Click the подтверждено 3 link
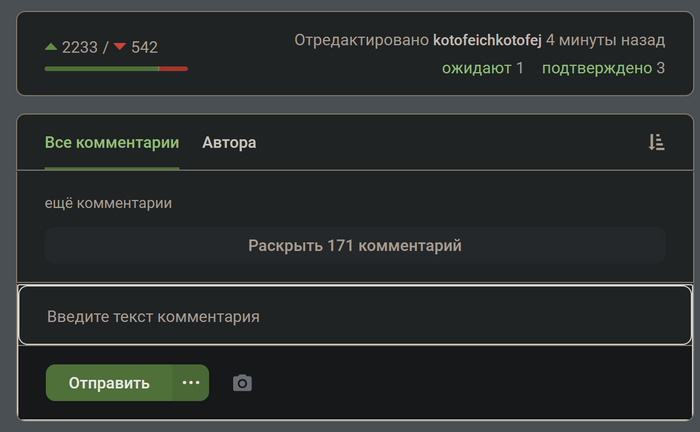 pos(603,68)
